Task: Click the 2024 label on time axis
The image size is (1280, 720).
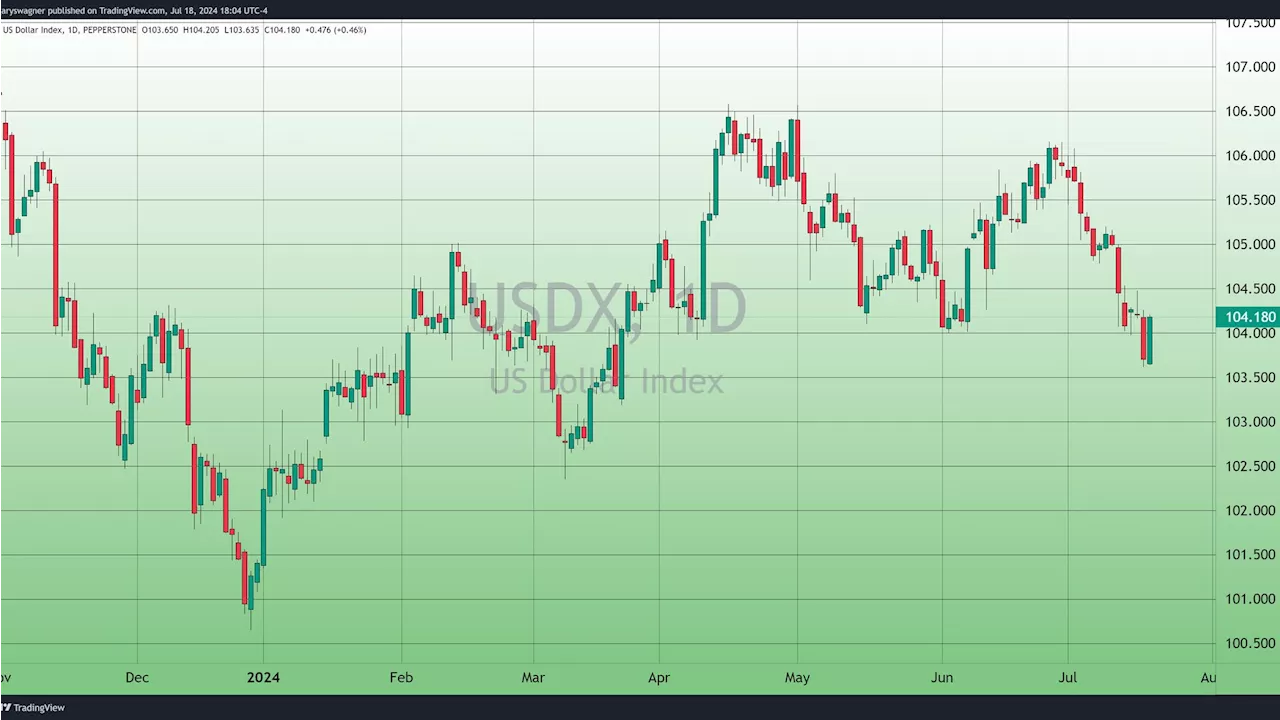Action: click(263, 677)
